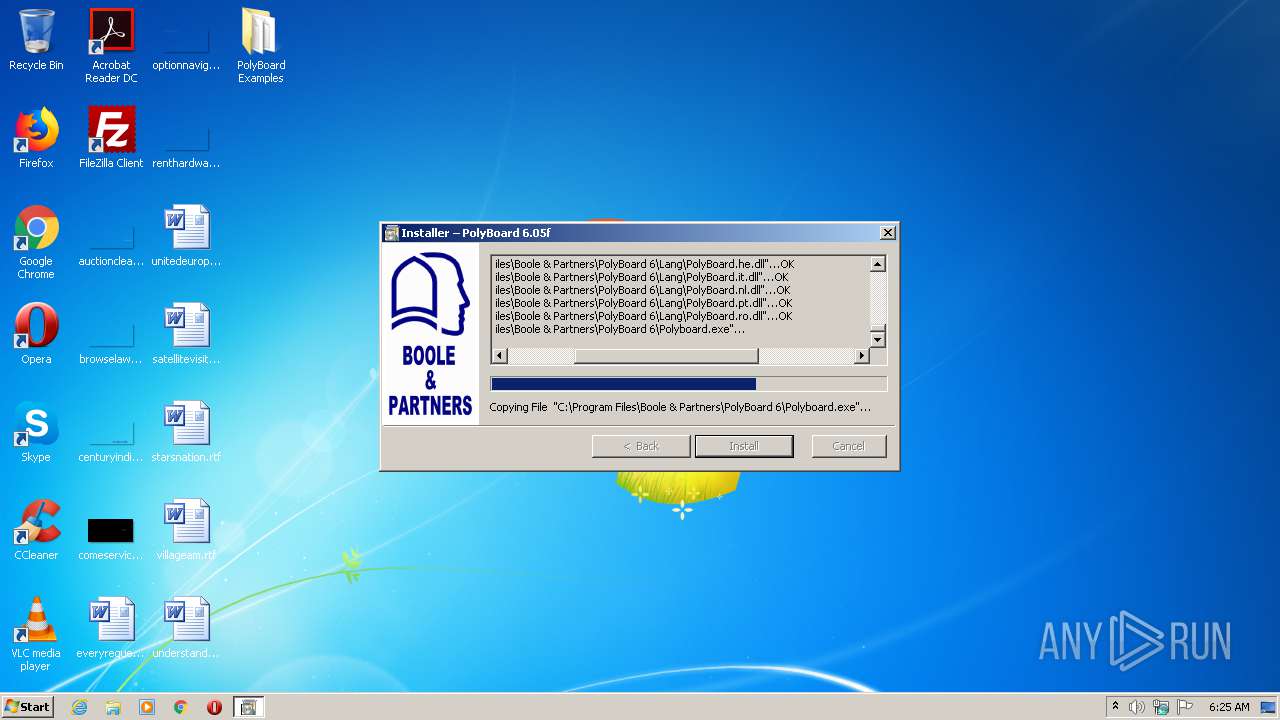The width and height of the screenshot is (1280, 720).
Task: Select the PolyBoard.ro.dll log line
Action: 643,316
